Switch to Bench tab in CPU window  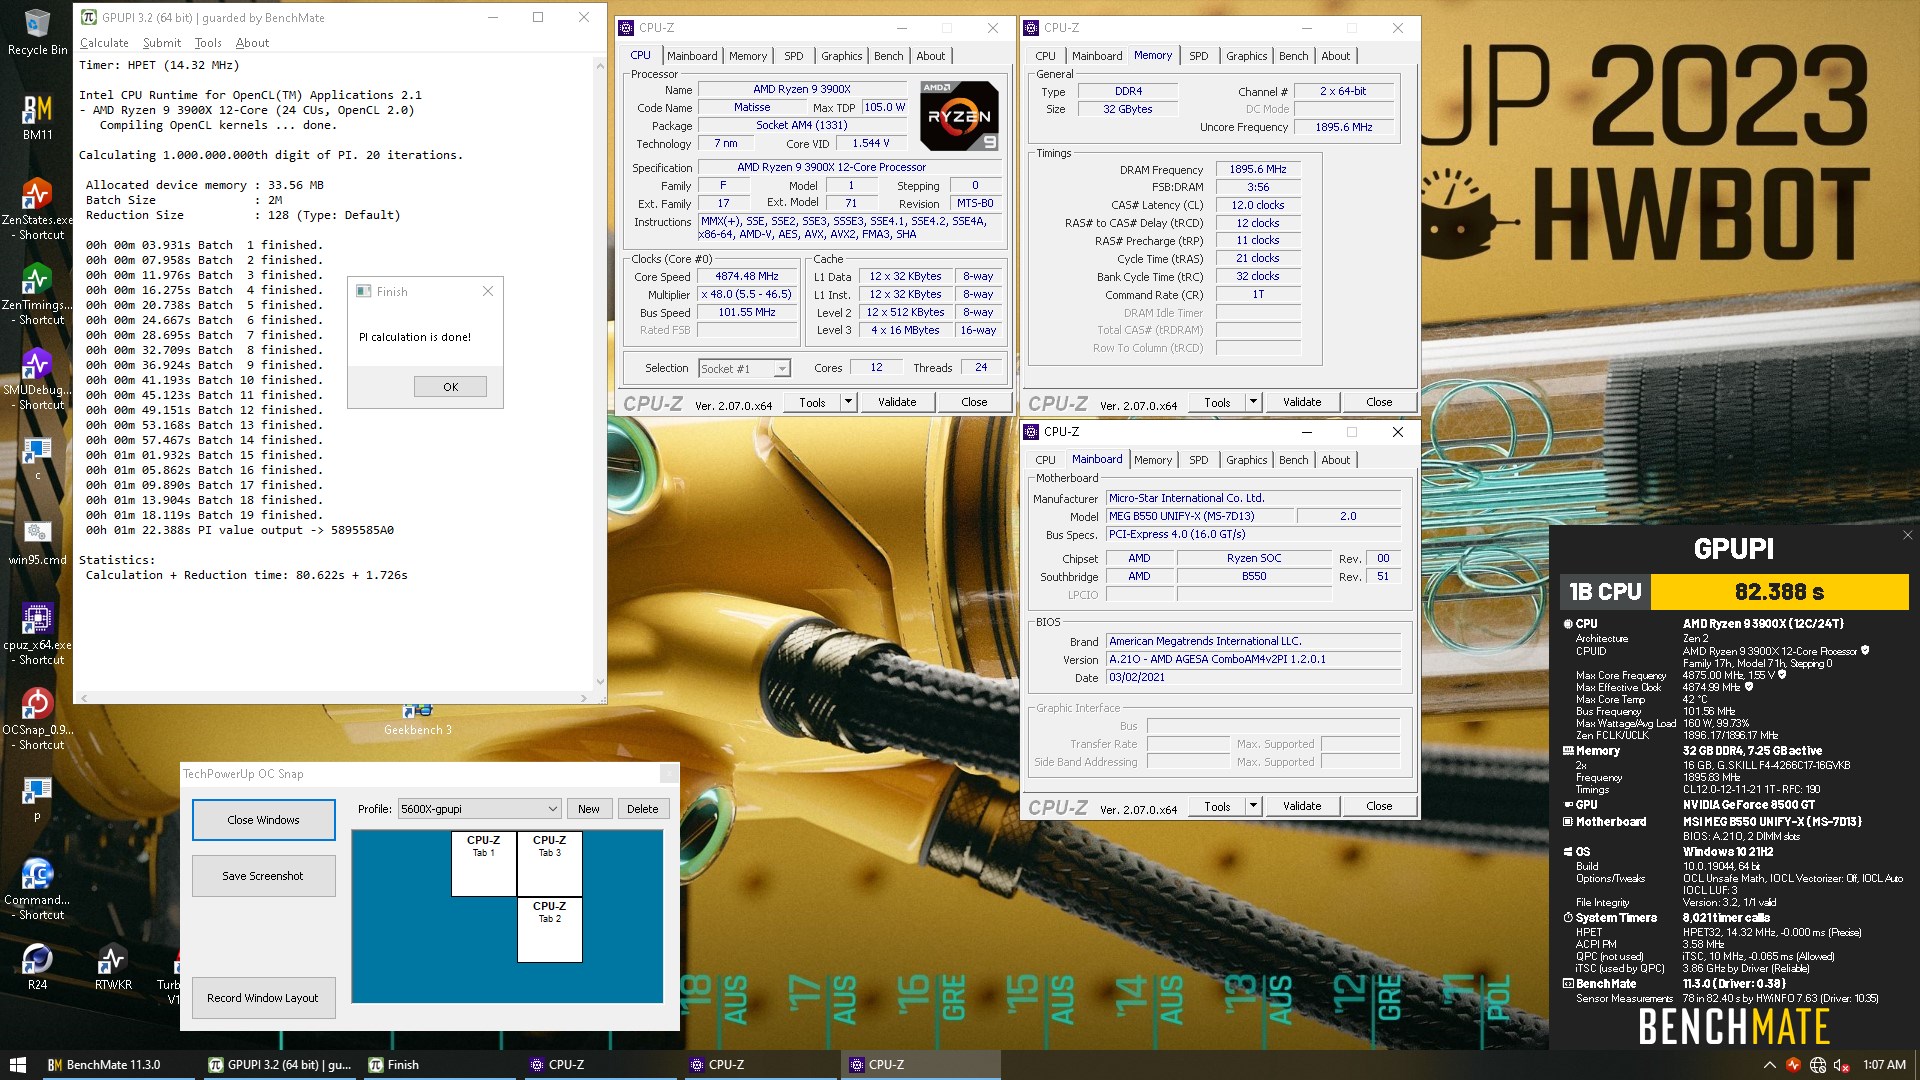tap(888, 56)
